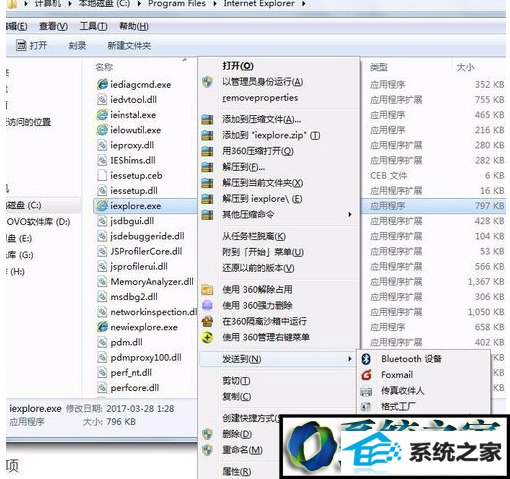
Task: Select OVO软件库 (D:) in navigation pane
Action: [x=38, y=222]
